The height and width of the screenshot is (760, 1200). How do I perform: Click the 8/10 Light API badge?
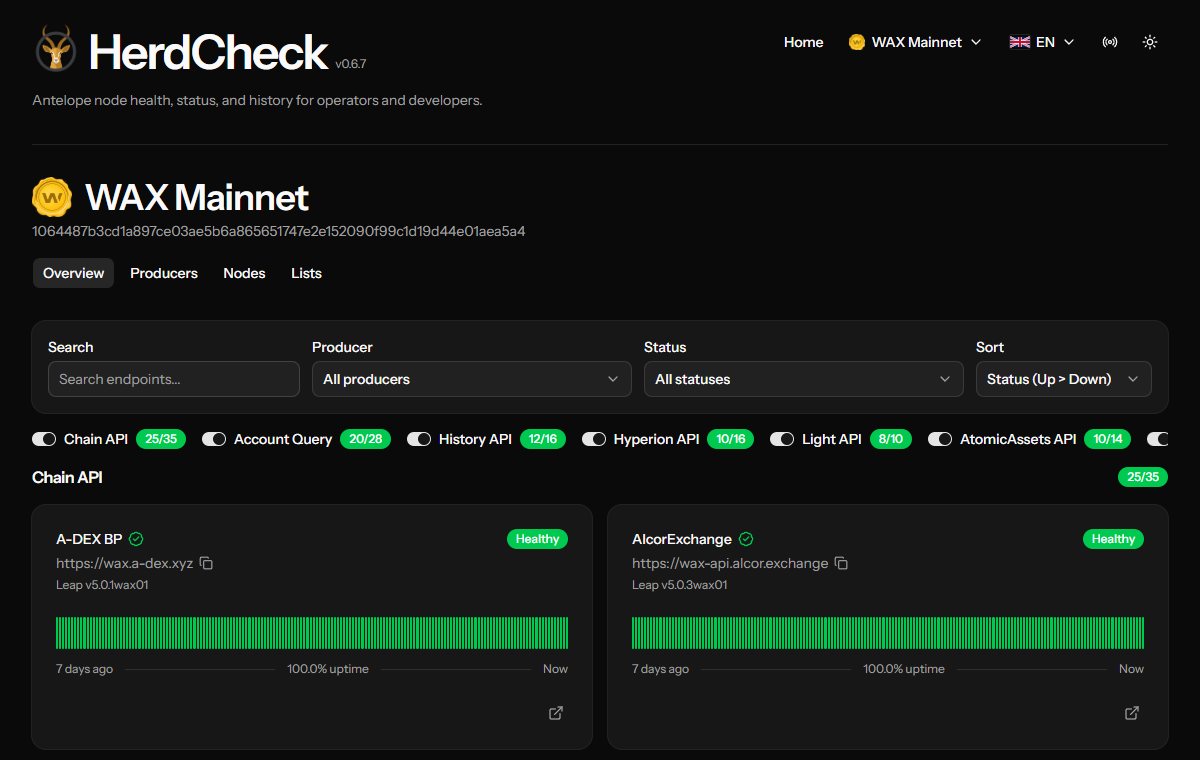(890, 439)
